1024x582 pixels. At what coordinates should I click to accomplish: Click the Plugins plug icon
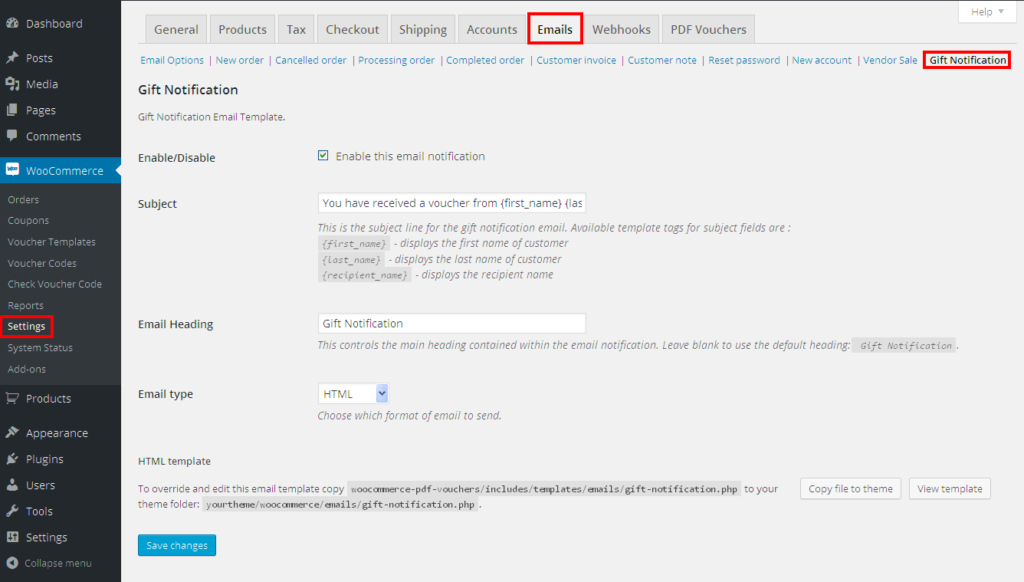pos(13,459)
